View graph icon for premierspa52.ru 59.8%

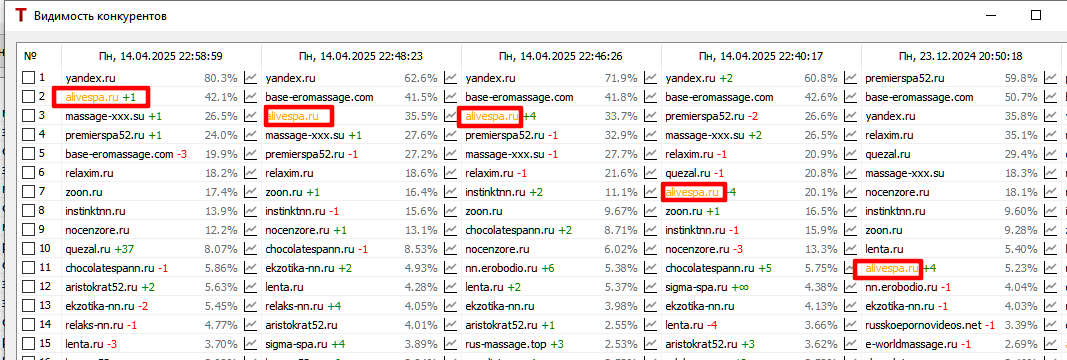(1051, 78)
